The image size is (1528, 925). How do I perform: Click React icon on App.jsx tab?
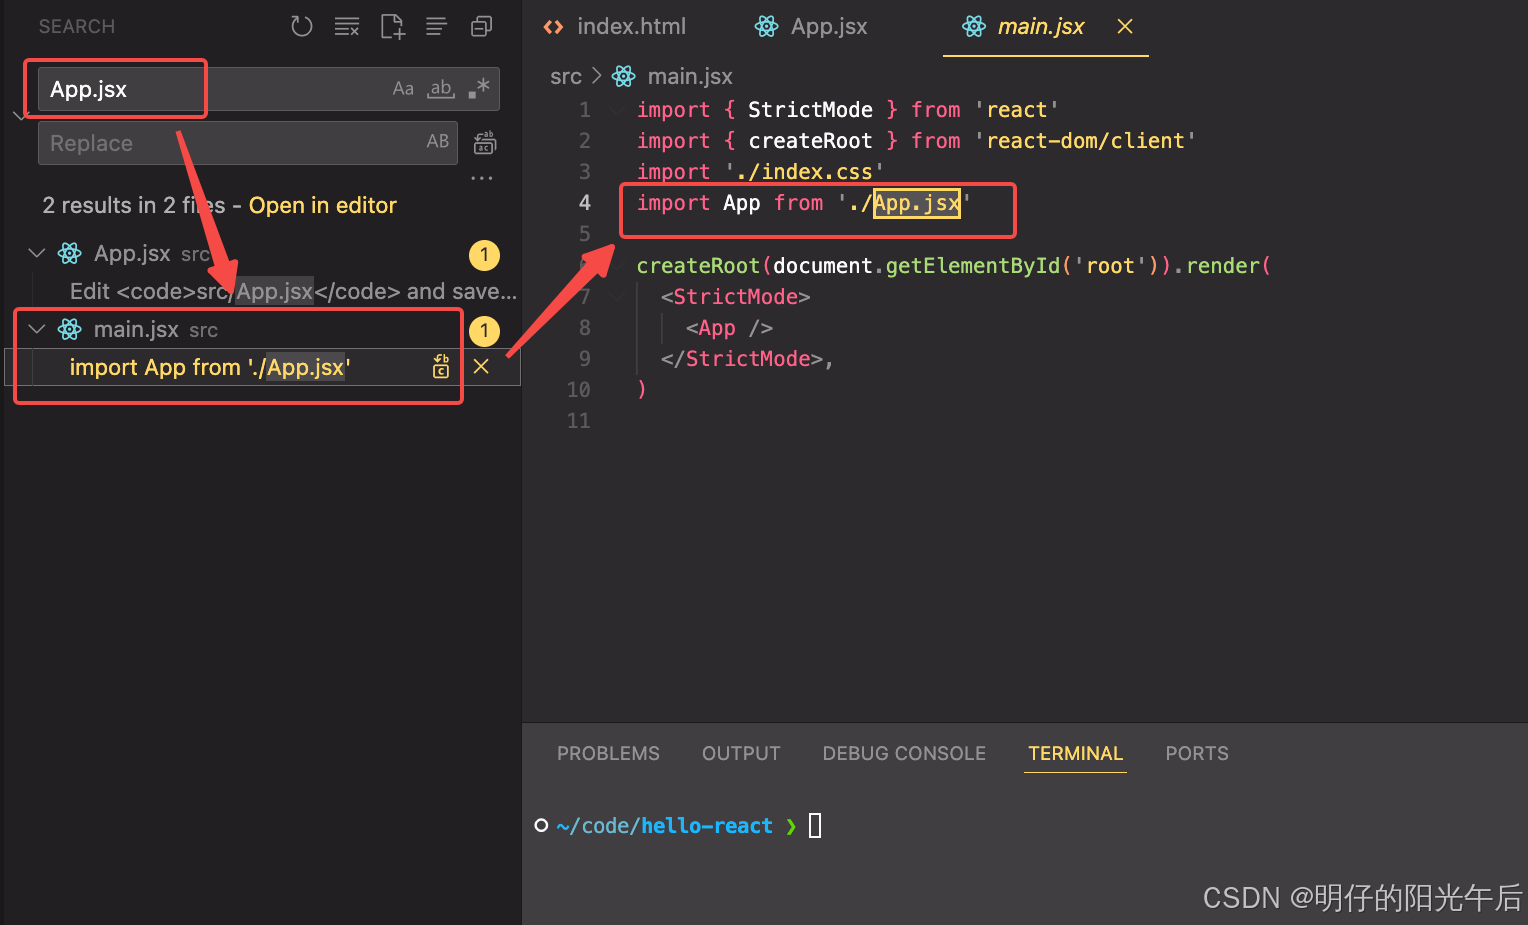[767, 27]
